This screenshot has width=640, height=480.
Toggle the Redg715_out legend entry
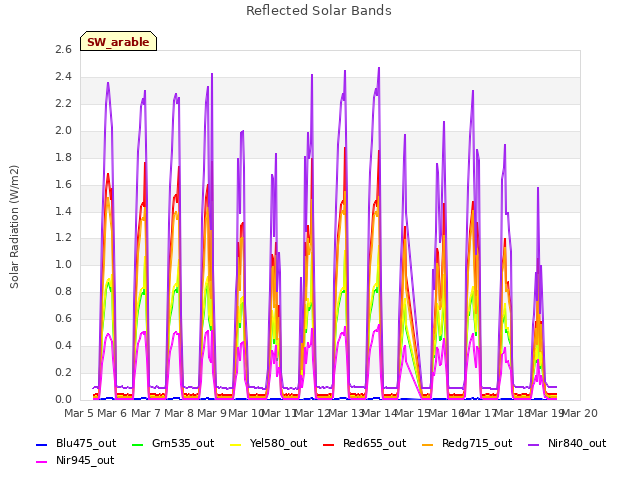[x=467, y=444]
